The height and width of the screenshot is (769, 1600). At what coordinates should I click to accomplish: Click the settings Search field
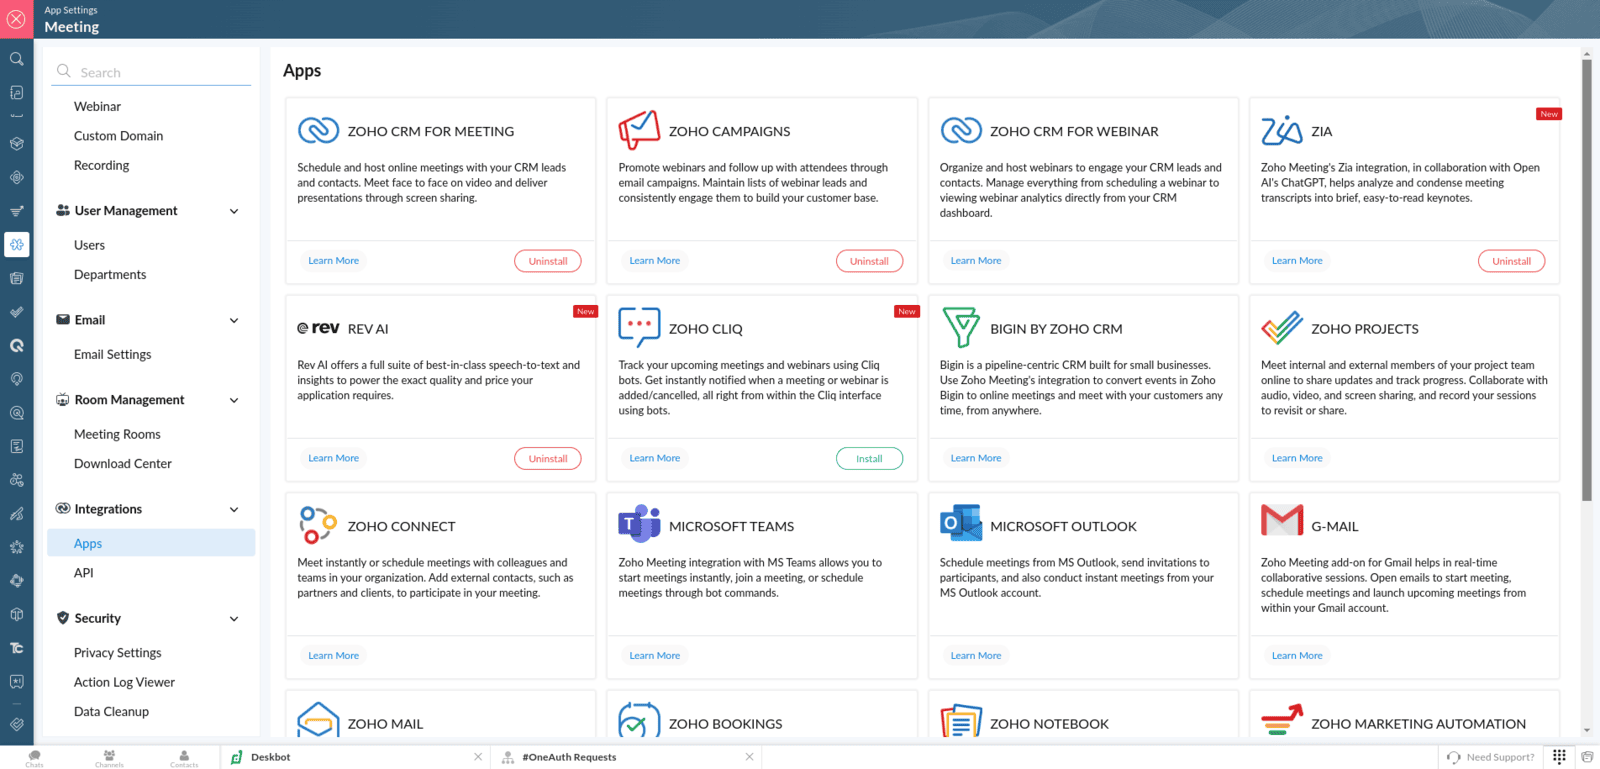153,72
